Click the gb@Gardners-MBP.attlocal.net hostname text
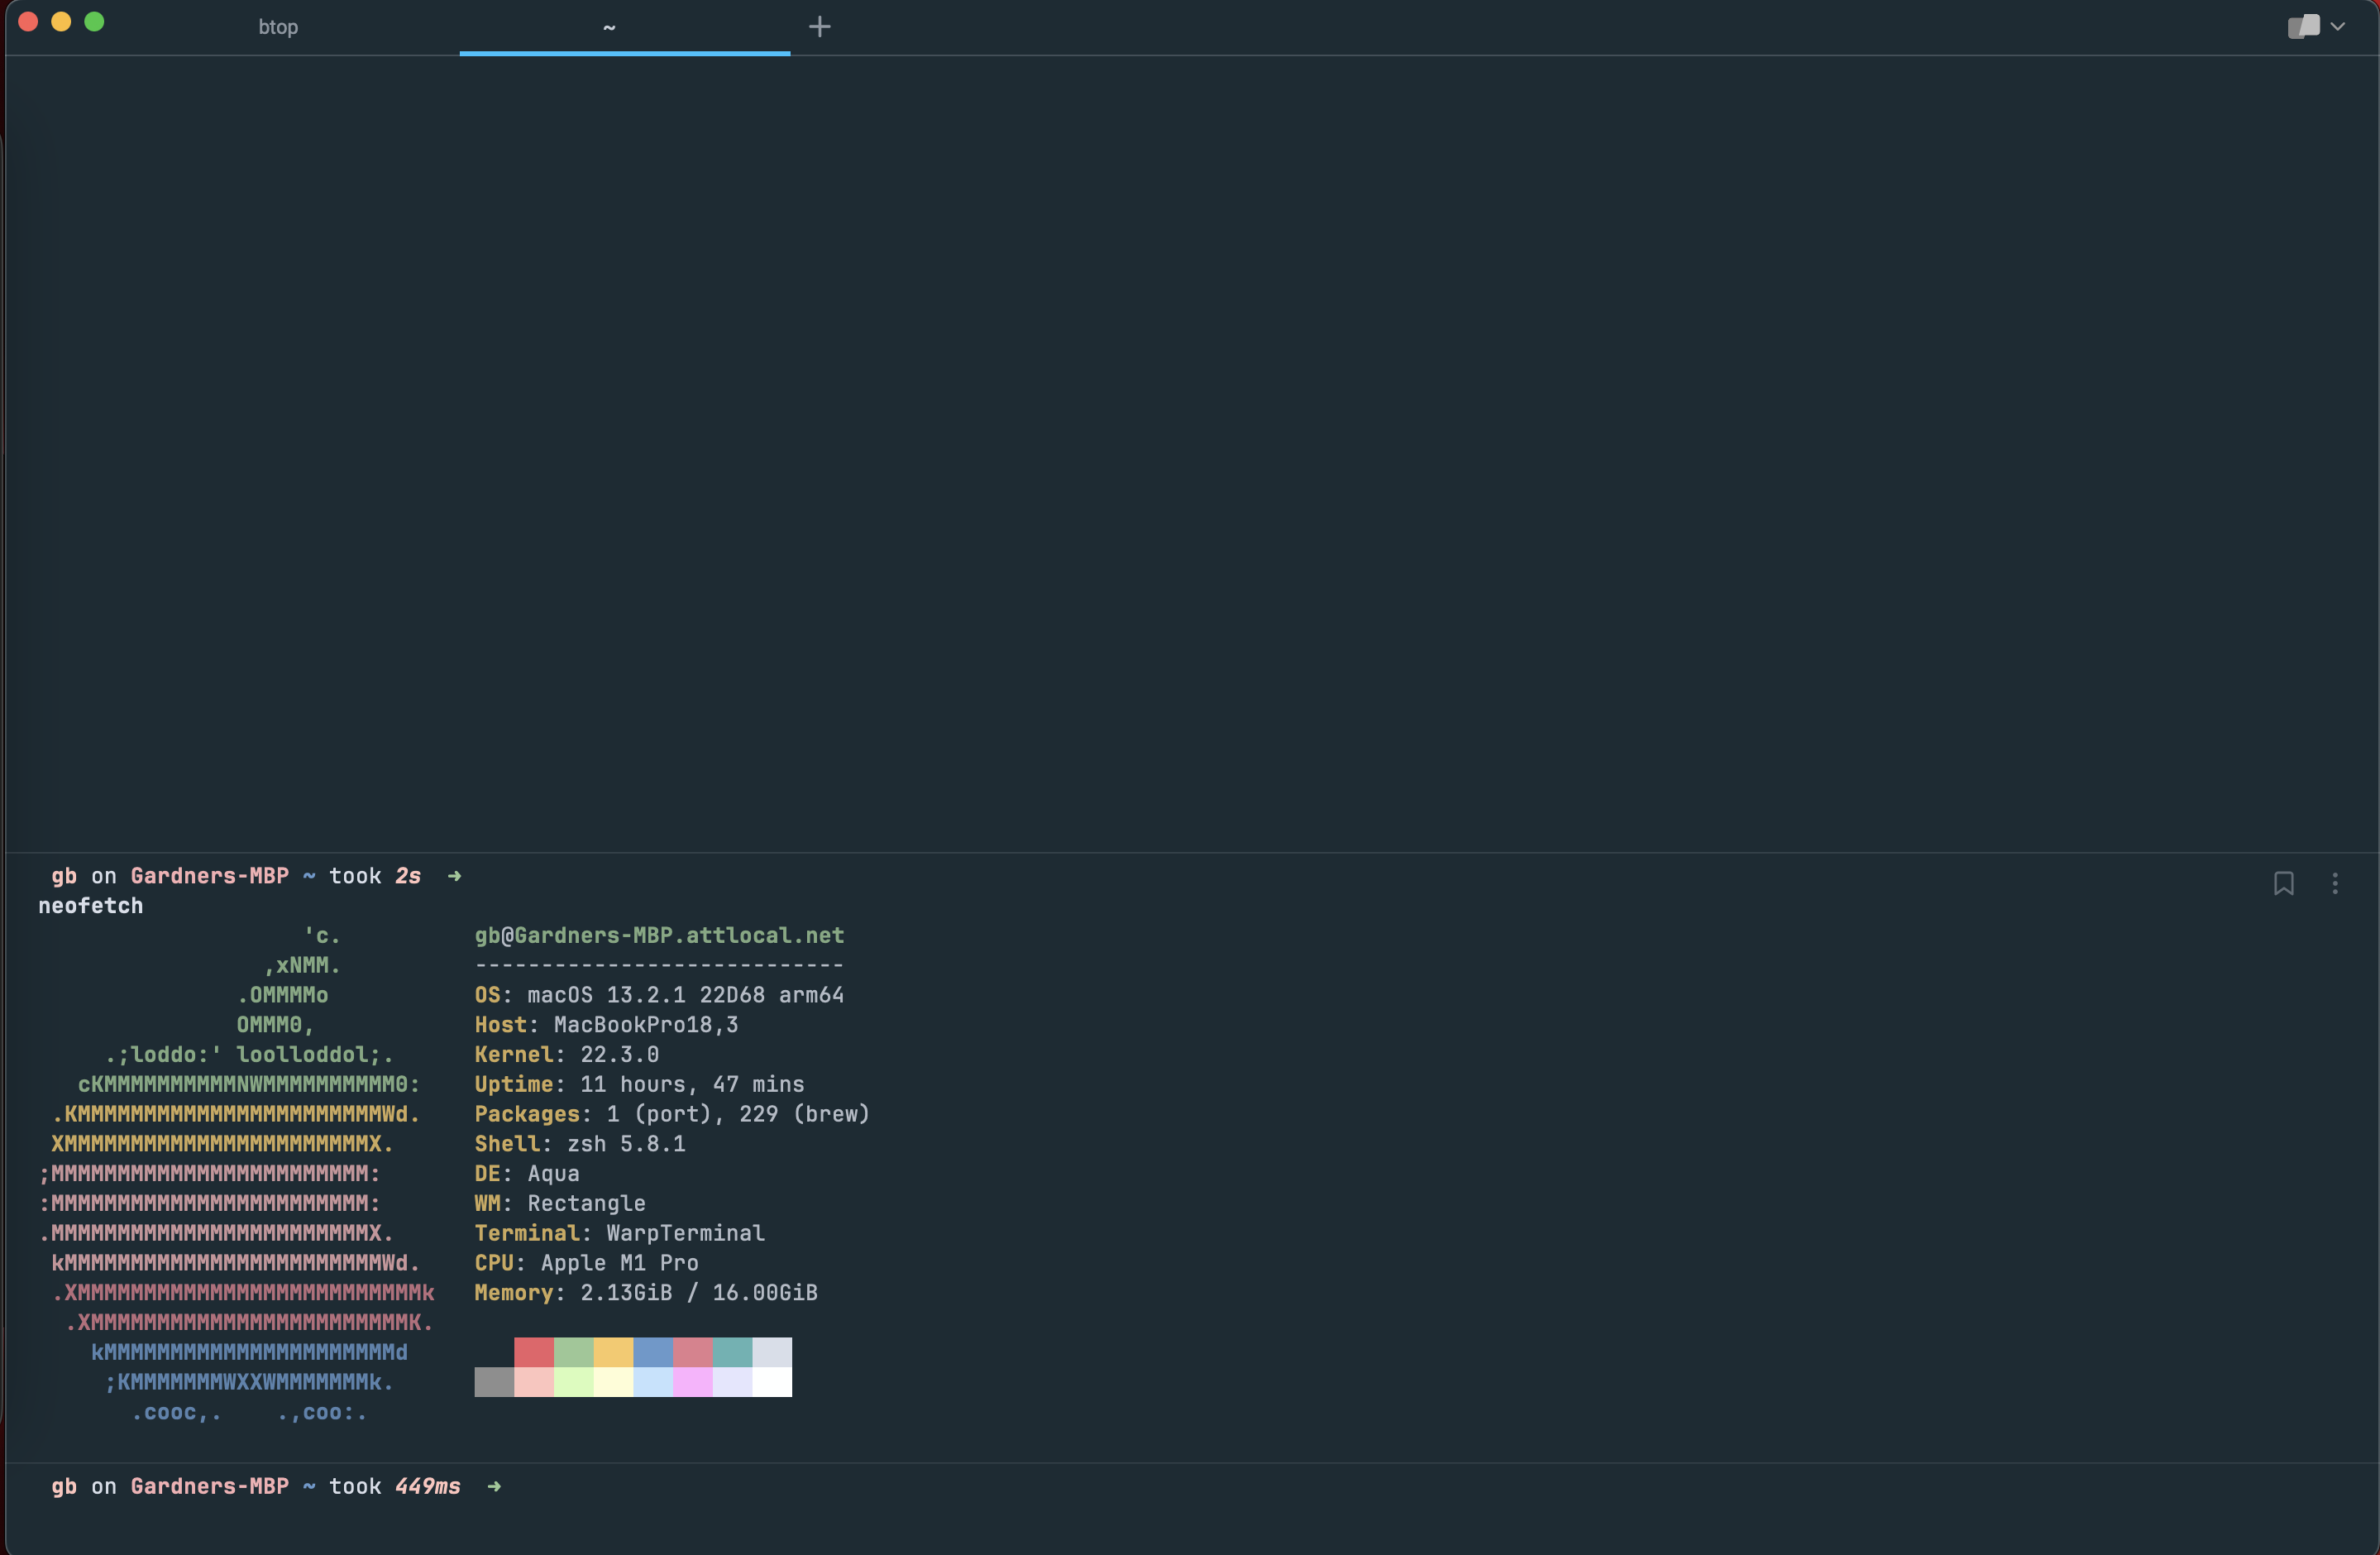Image resolution: width=2380 pixels, height=1555 pixels. coord(659,936)
